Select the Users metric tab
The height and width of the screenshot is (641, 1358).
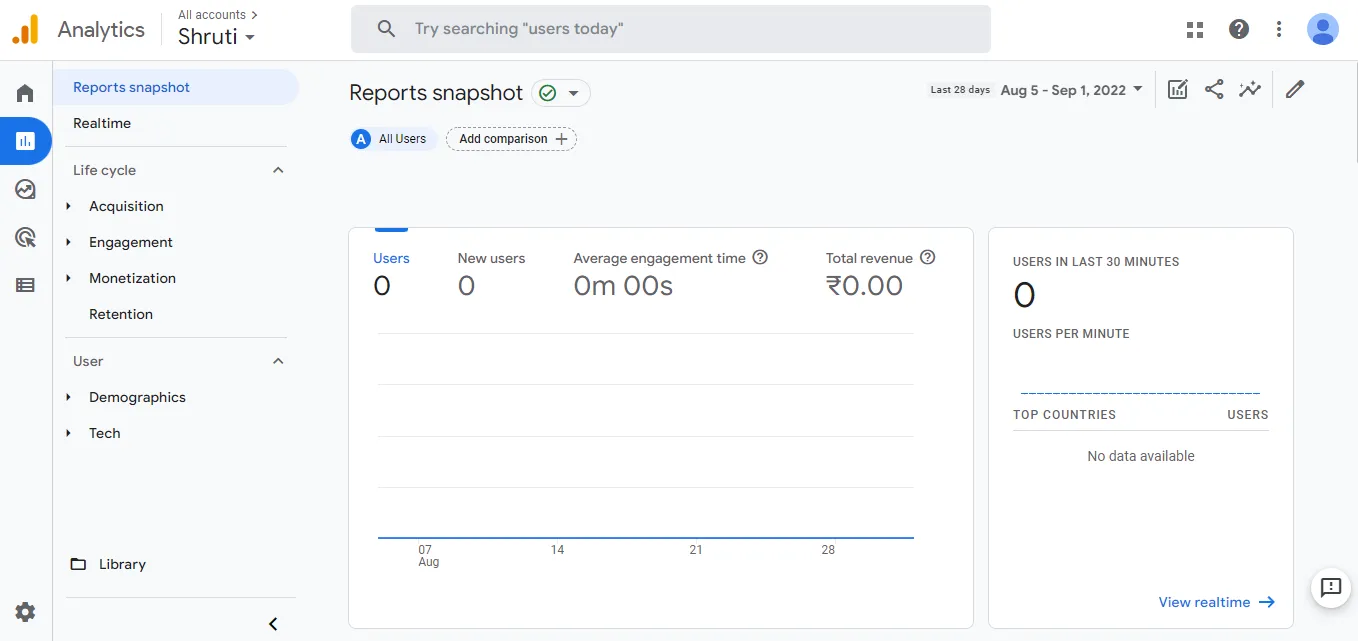point(391,273)
